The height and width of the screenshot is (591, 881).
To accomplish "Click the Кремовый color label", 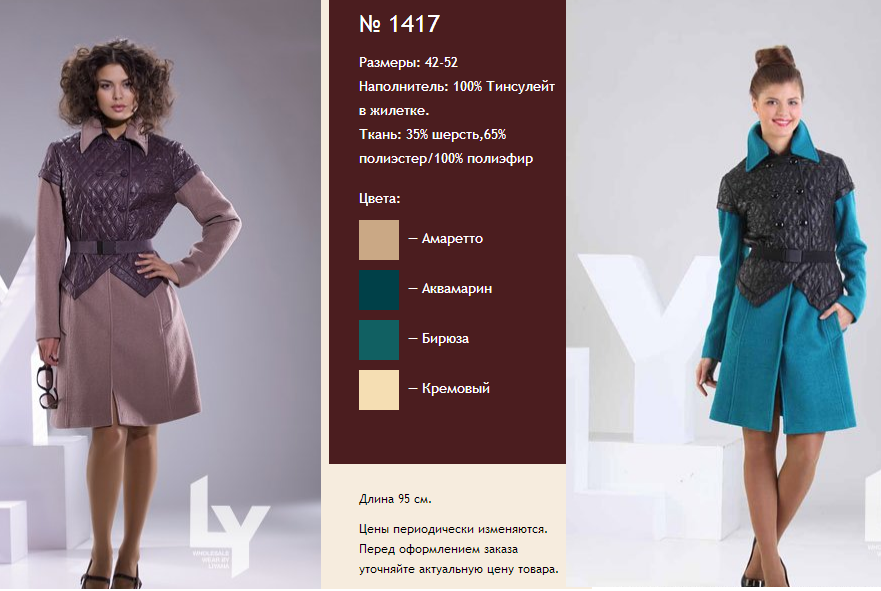I will tap(456, 388).
